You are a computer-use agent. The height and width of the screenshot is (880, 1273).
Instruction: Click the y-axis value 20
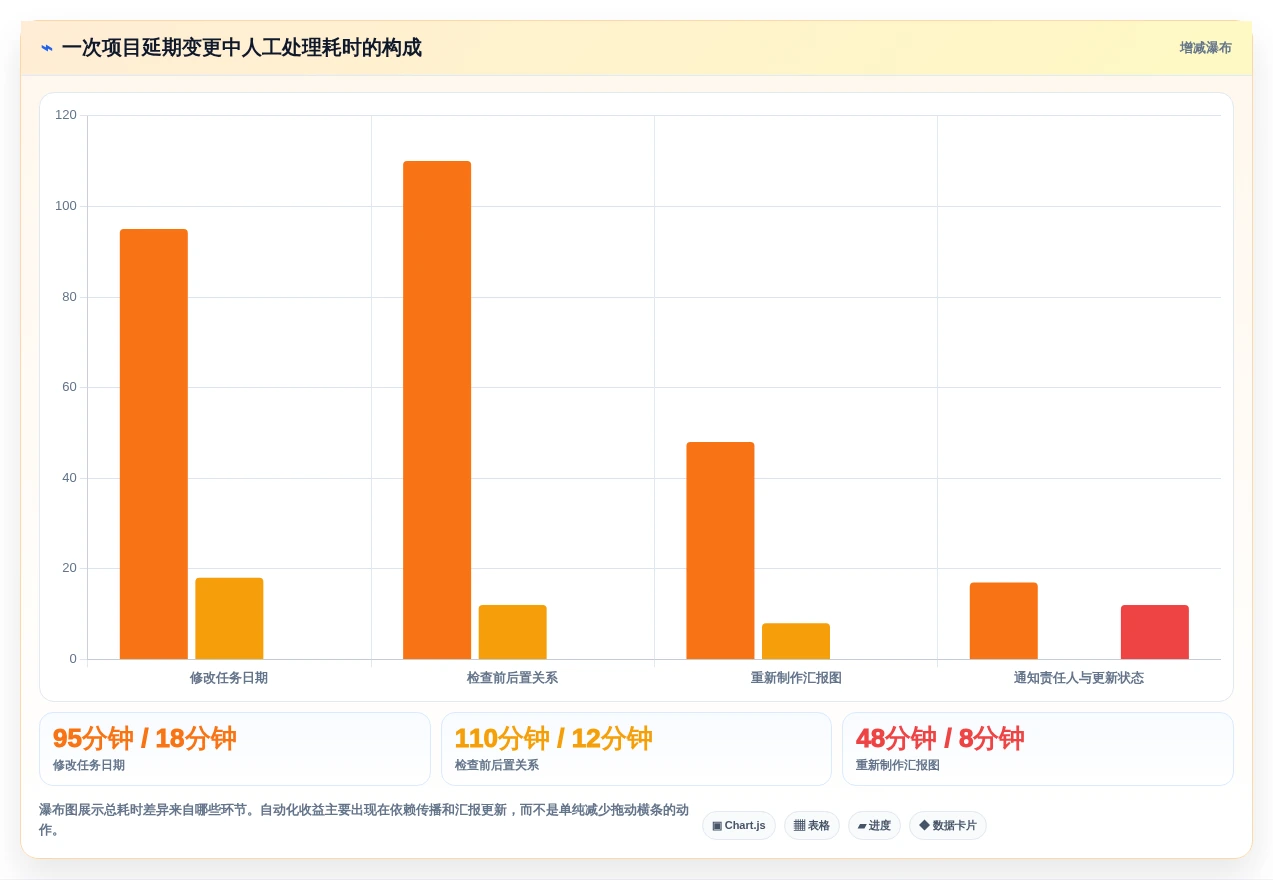coord(69,568)
